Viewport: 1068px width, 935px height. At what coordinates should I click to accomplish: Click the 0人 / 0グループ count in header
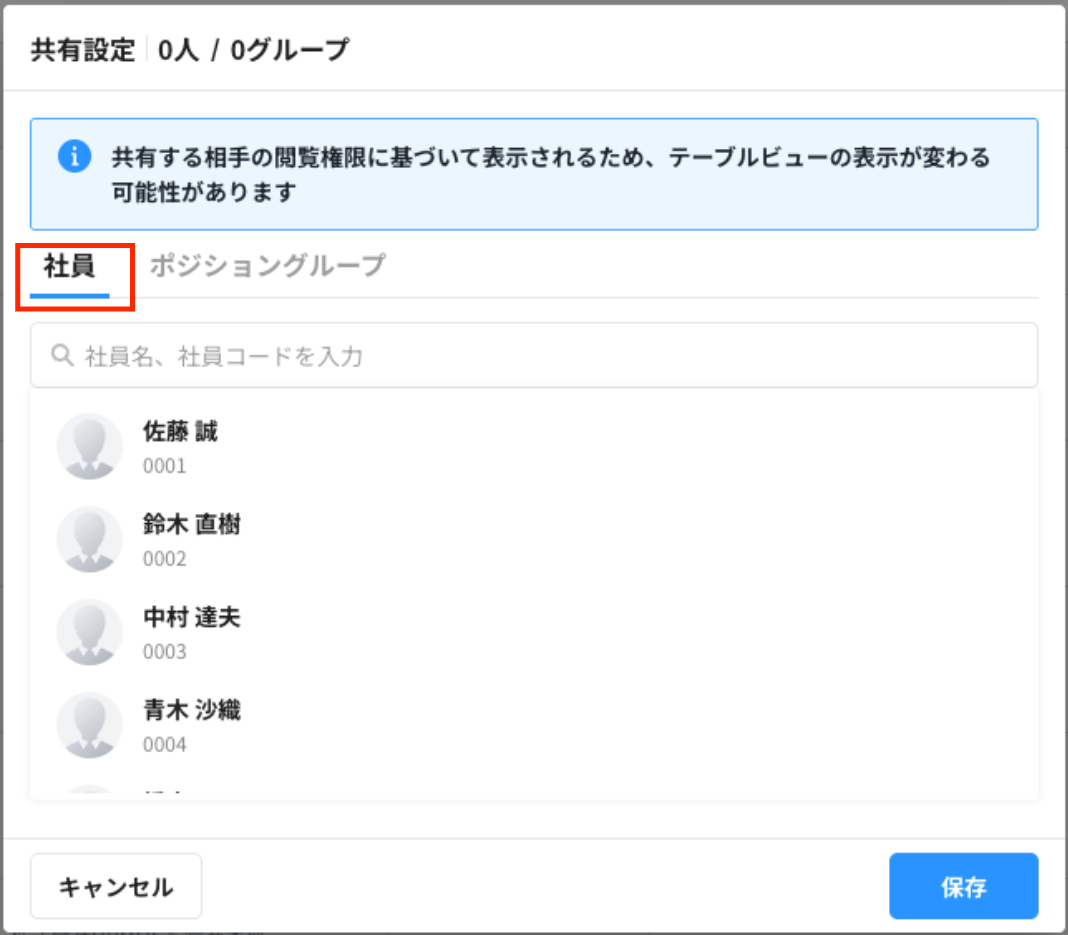pyautogui.click(x=254, y=50)
